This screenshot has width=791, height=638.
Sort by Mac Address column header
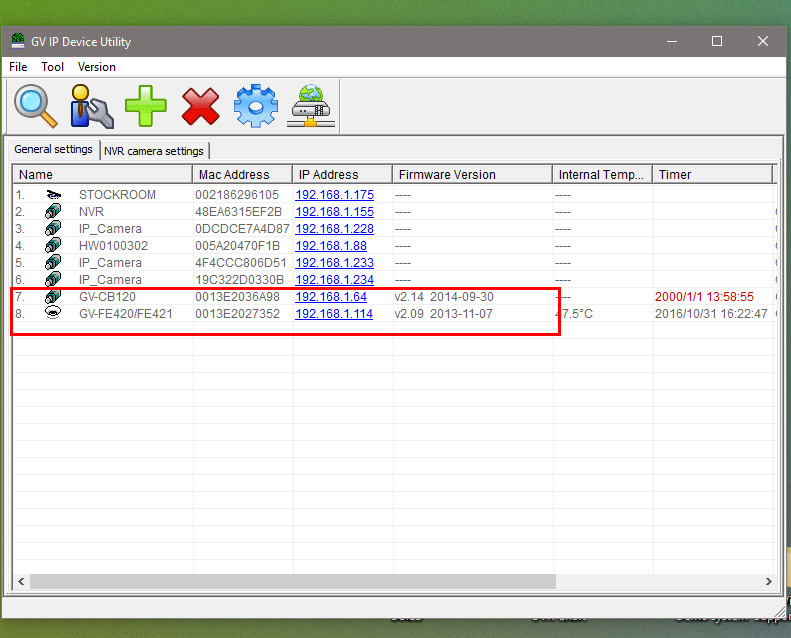click(x=242, y=175)
